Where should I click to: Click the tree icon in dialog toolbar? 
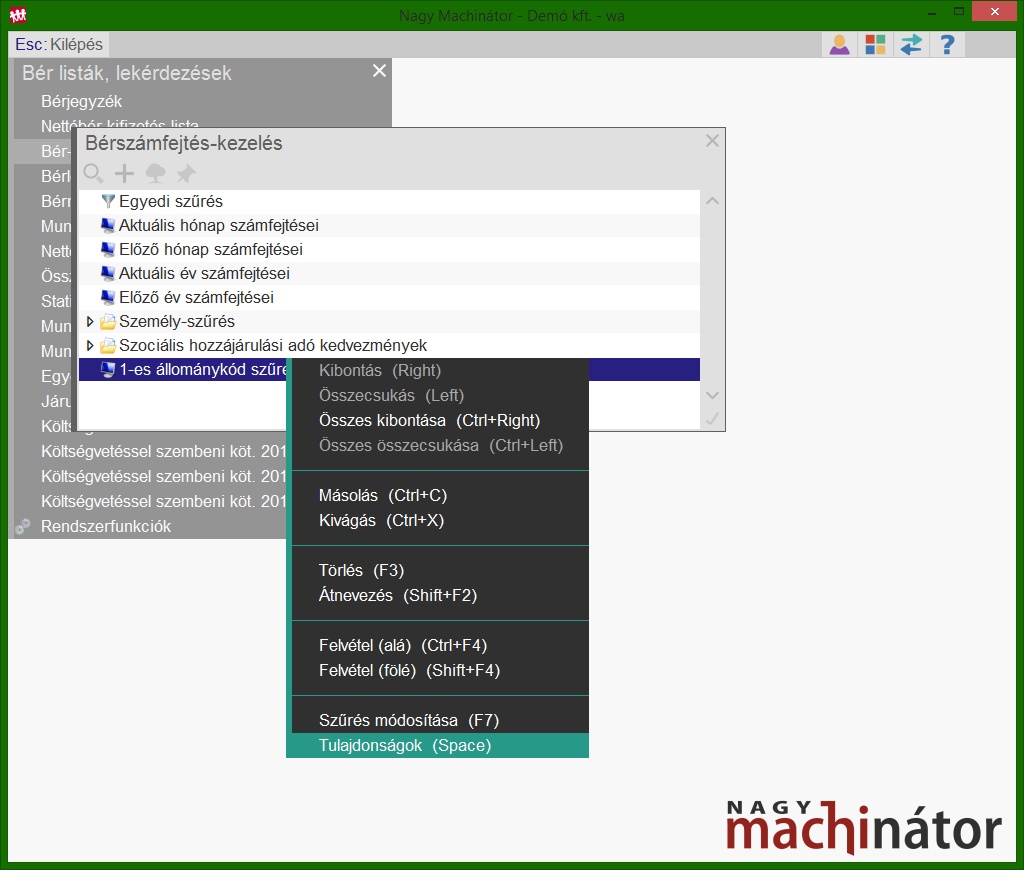(x=155, y=174)
